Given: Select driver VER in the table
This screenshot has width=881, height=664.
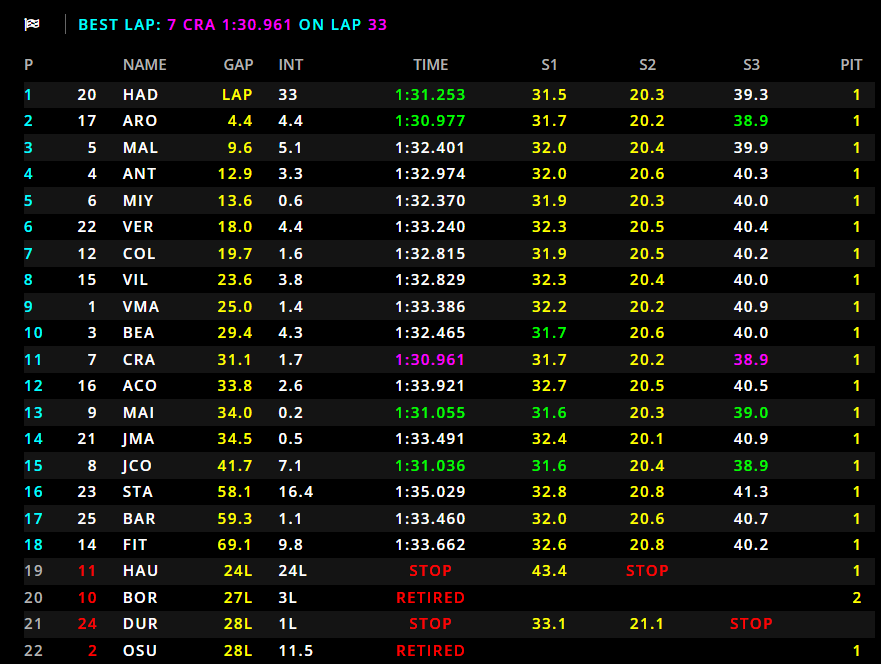Looking at the screenshot, I should [138, 227].
